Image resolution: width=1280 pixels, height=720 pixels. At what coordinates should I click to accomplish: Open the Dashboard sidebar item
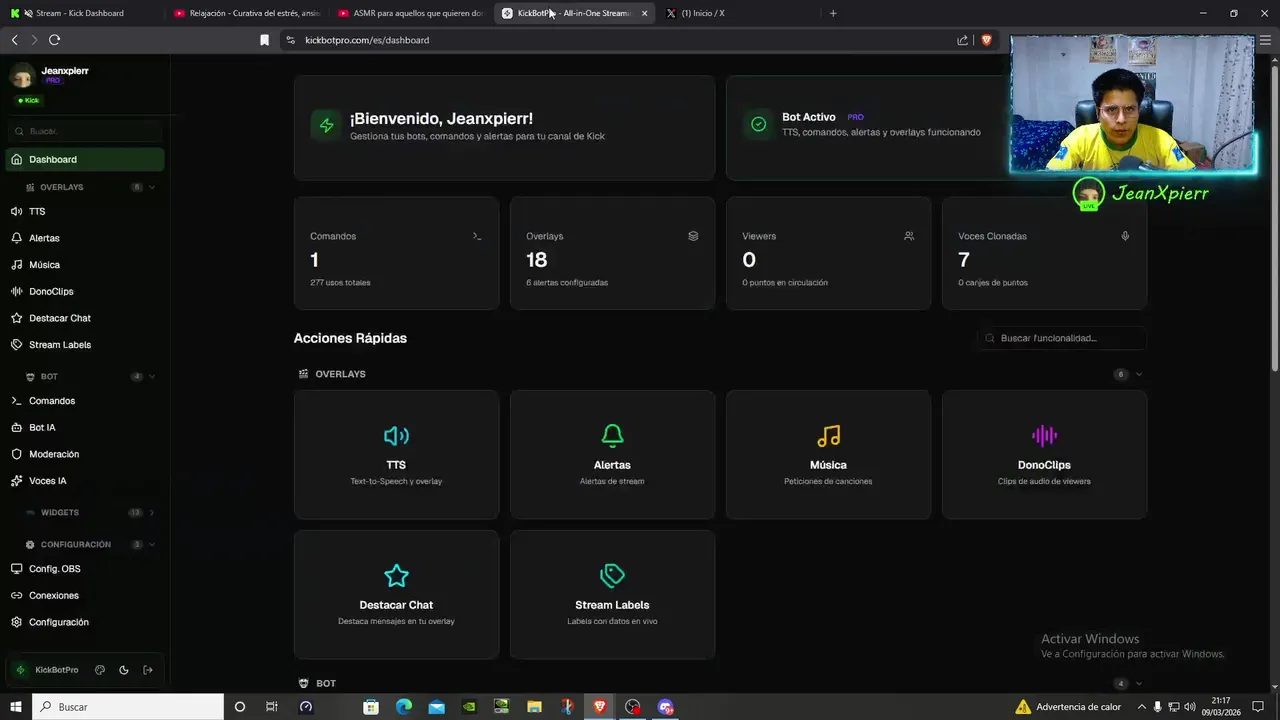85,159
